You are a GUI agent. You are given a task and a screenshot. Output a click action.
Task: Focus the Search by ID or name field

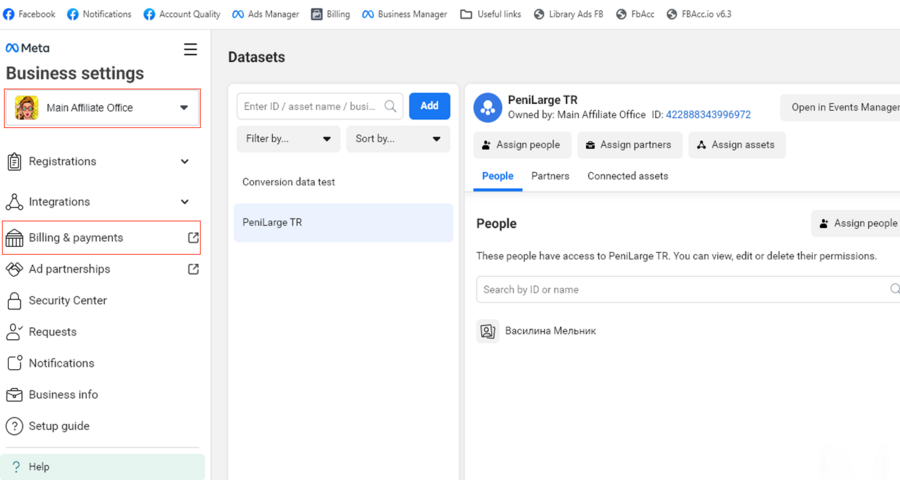688,289
